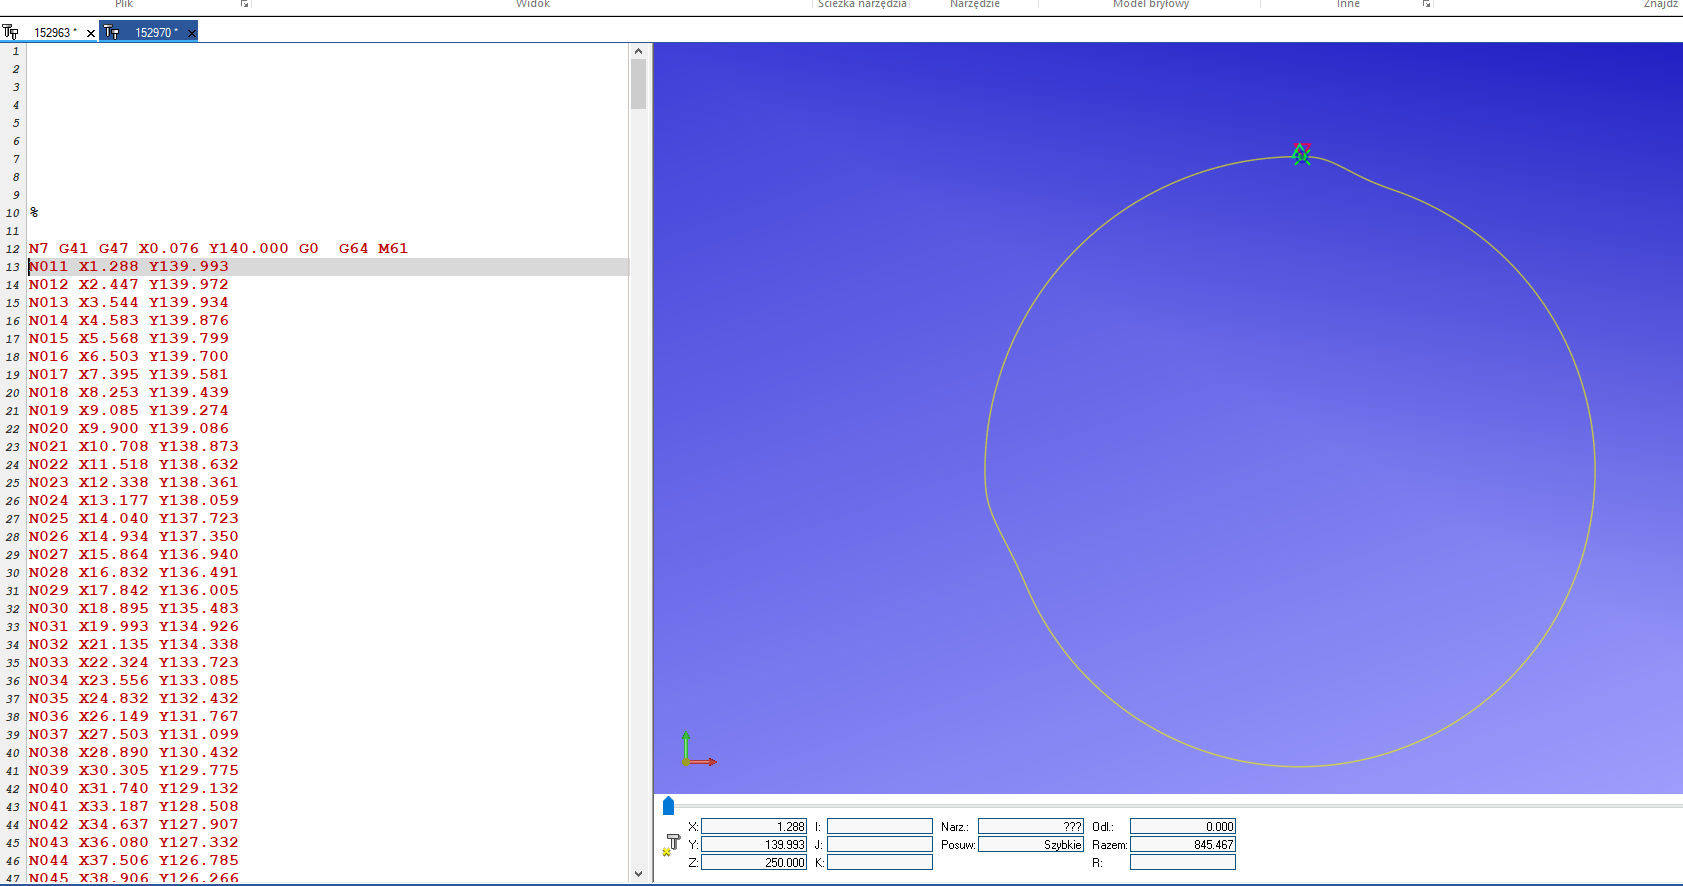This screenshot has width=1683, height=886.
Task: Grab the editor vertical scrollbar thumb
Action: pos(638,84)
